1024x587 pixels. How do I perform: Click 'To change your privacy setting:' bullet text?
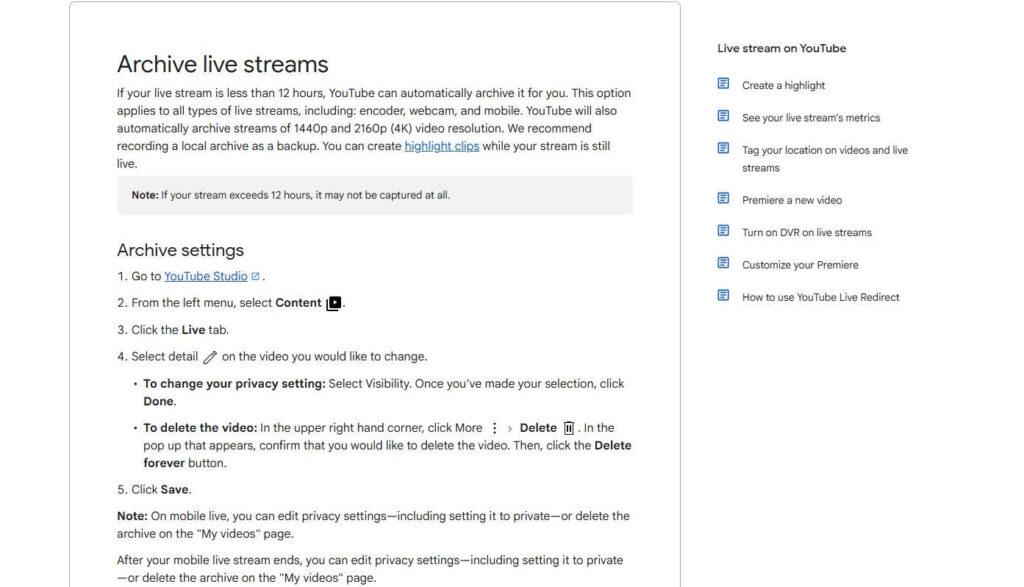click(234, 384)
